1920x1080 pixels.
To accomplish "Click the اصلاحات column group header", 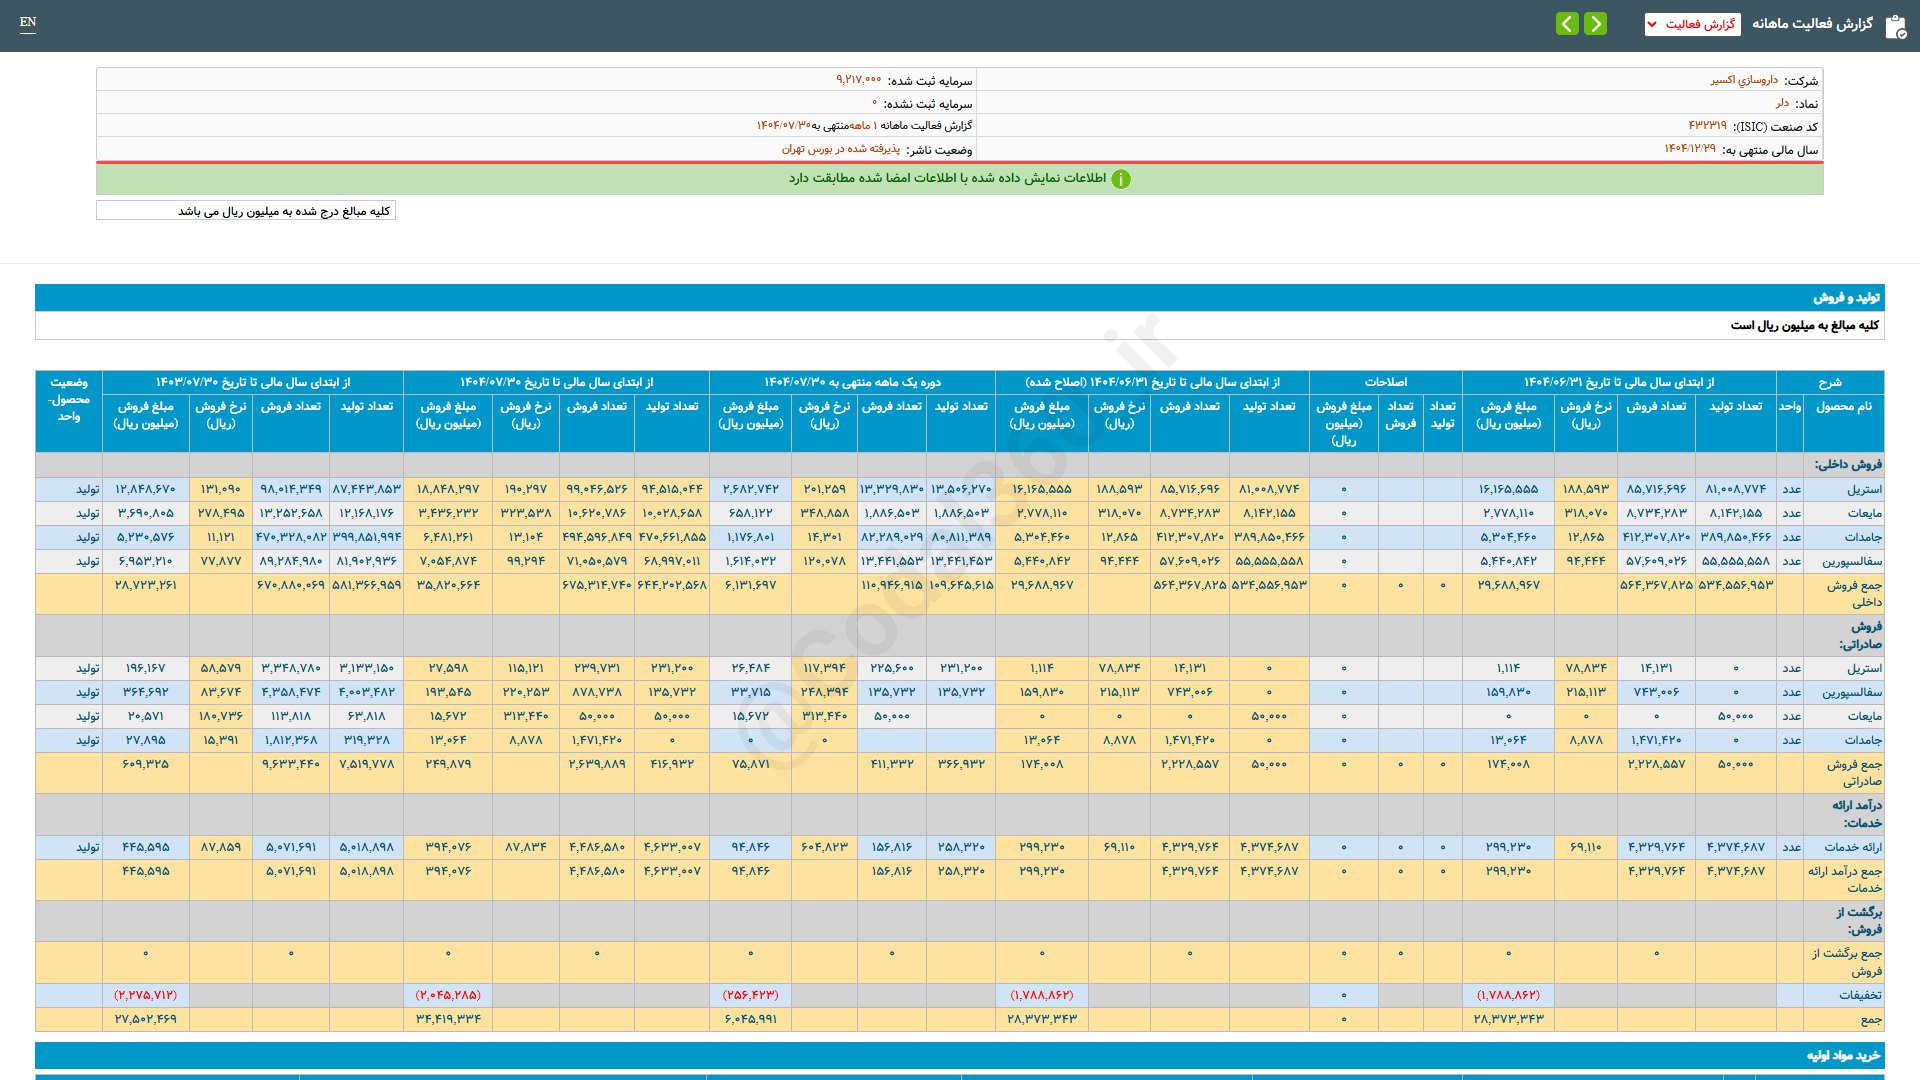I will (1385, 382).
